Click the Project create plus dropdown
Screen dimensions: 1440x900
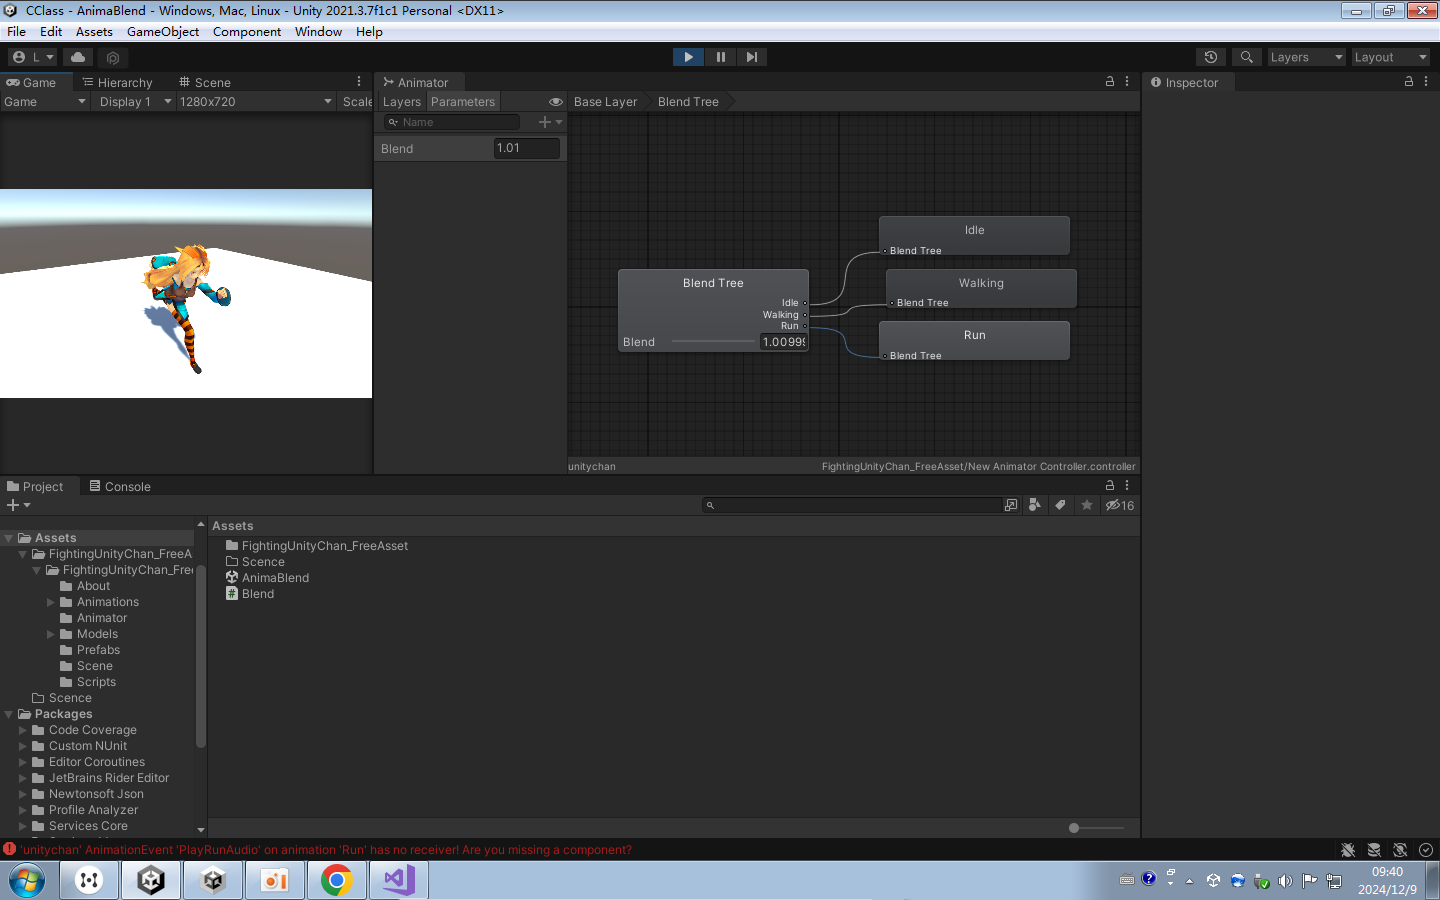tap(19, 505)
